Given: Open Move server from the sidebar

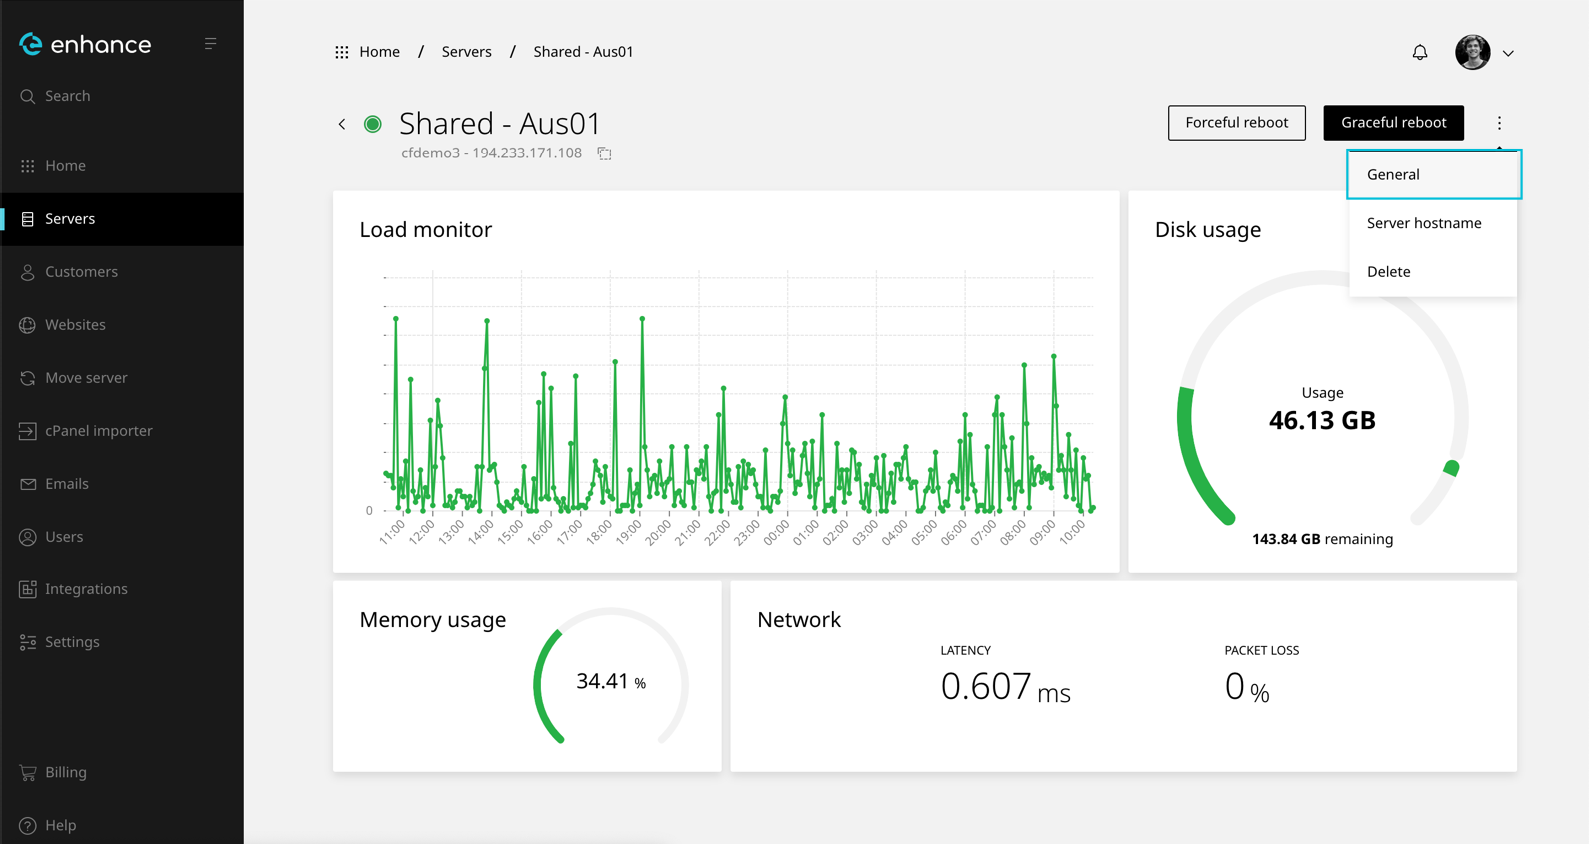Looking at the screenshot, I should coord(86,378).
